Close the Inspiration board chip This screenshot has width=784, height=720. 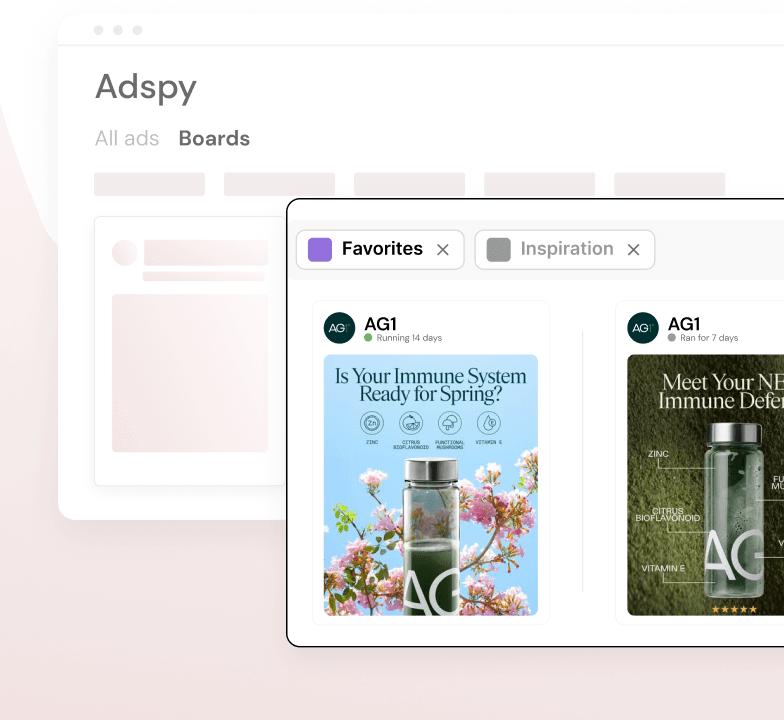click(x=634, y=250)
